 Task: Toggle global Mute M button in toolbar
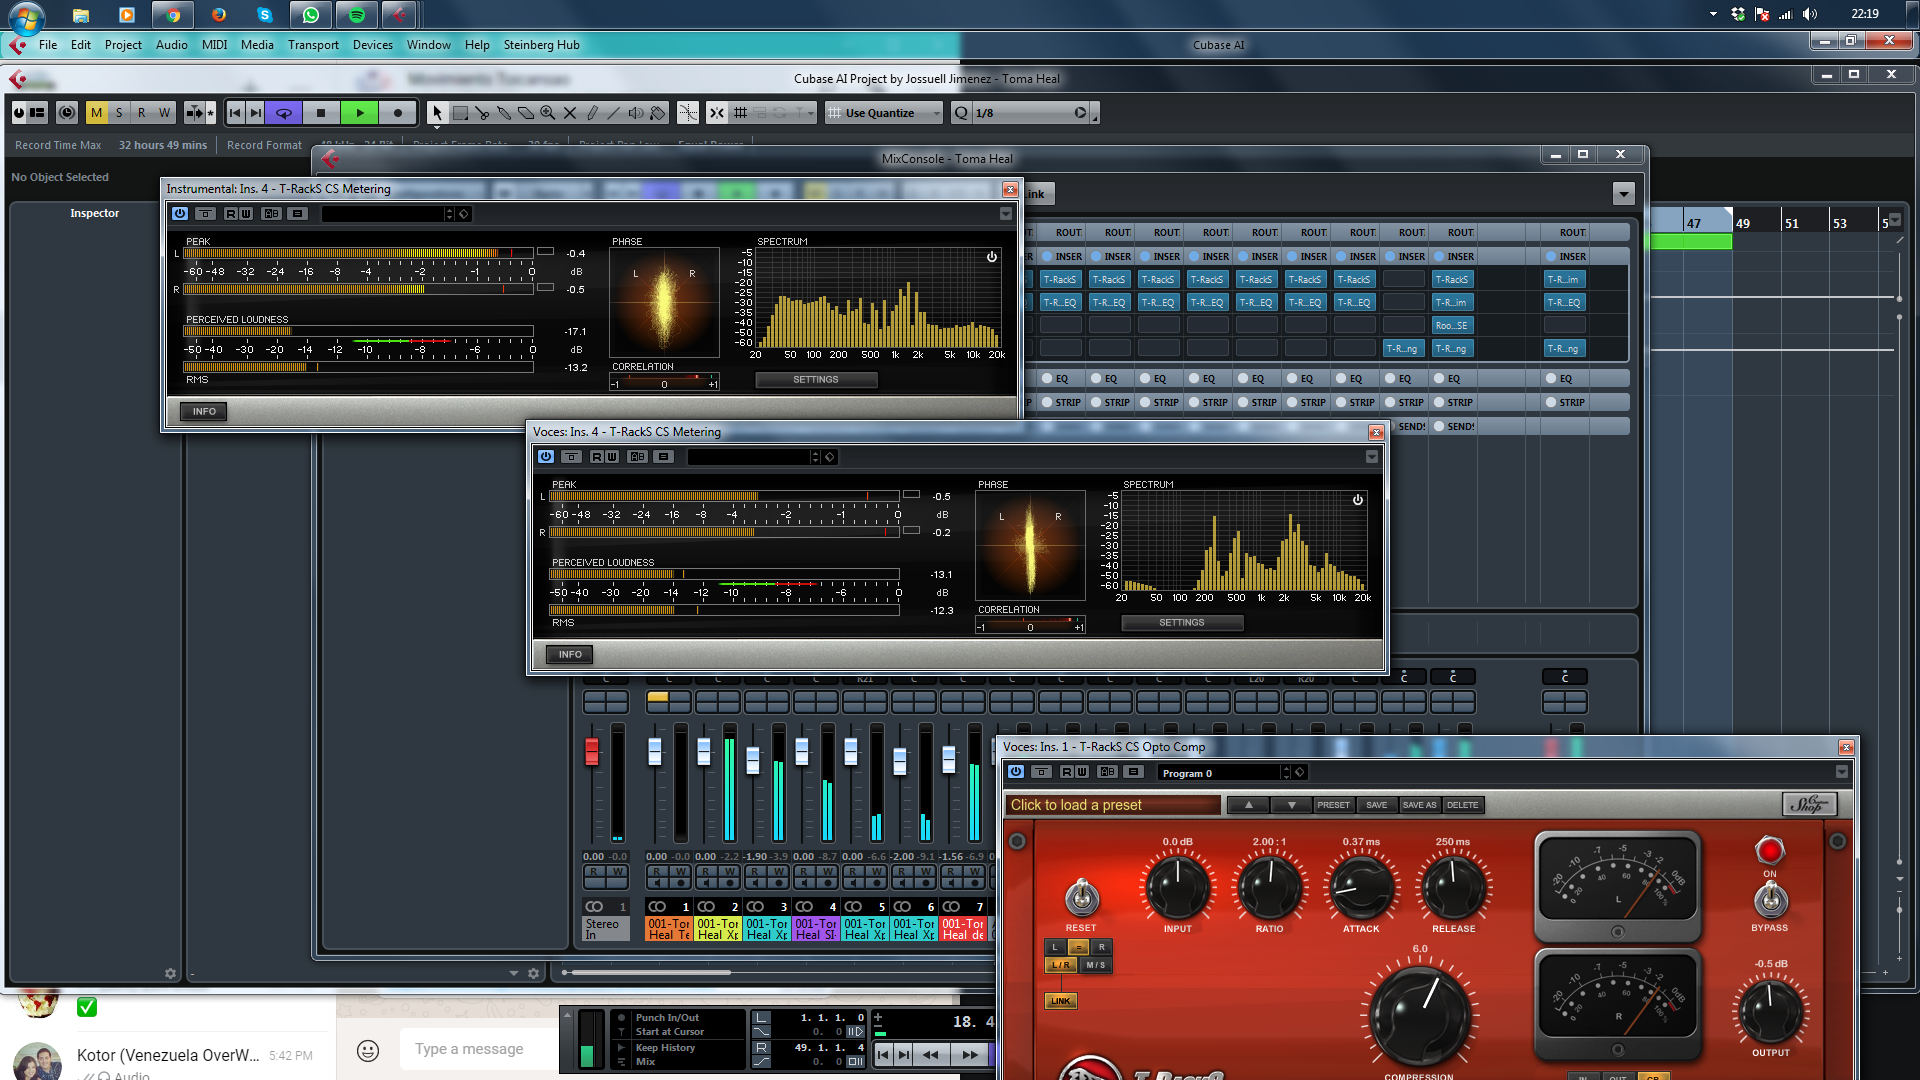pyautogui.click(x=96, y=113)
